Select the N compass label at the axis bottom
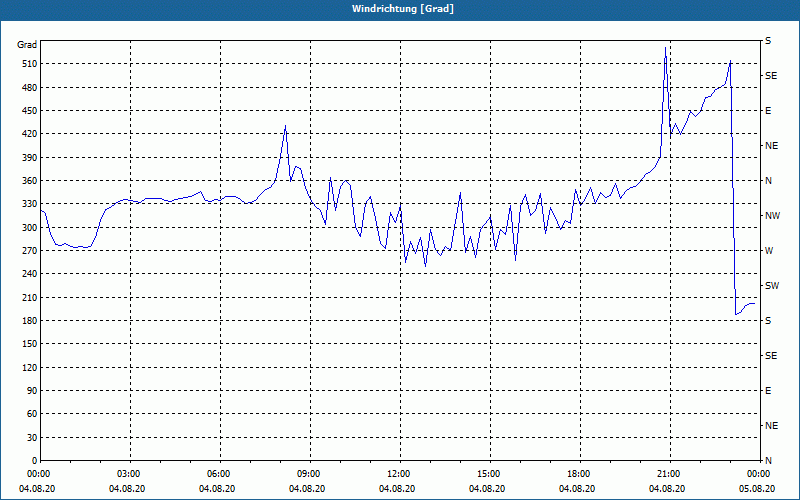800x500 pixels. tap(768, 461)
